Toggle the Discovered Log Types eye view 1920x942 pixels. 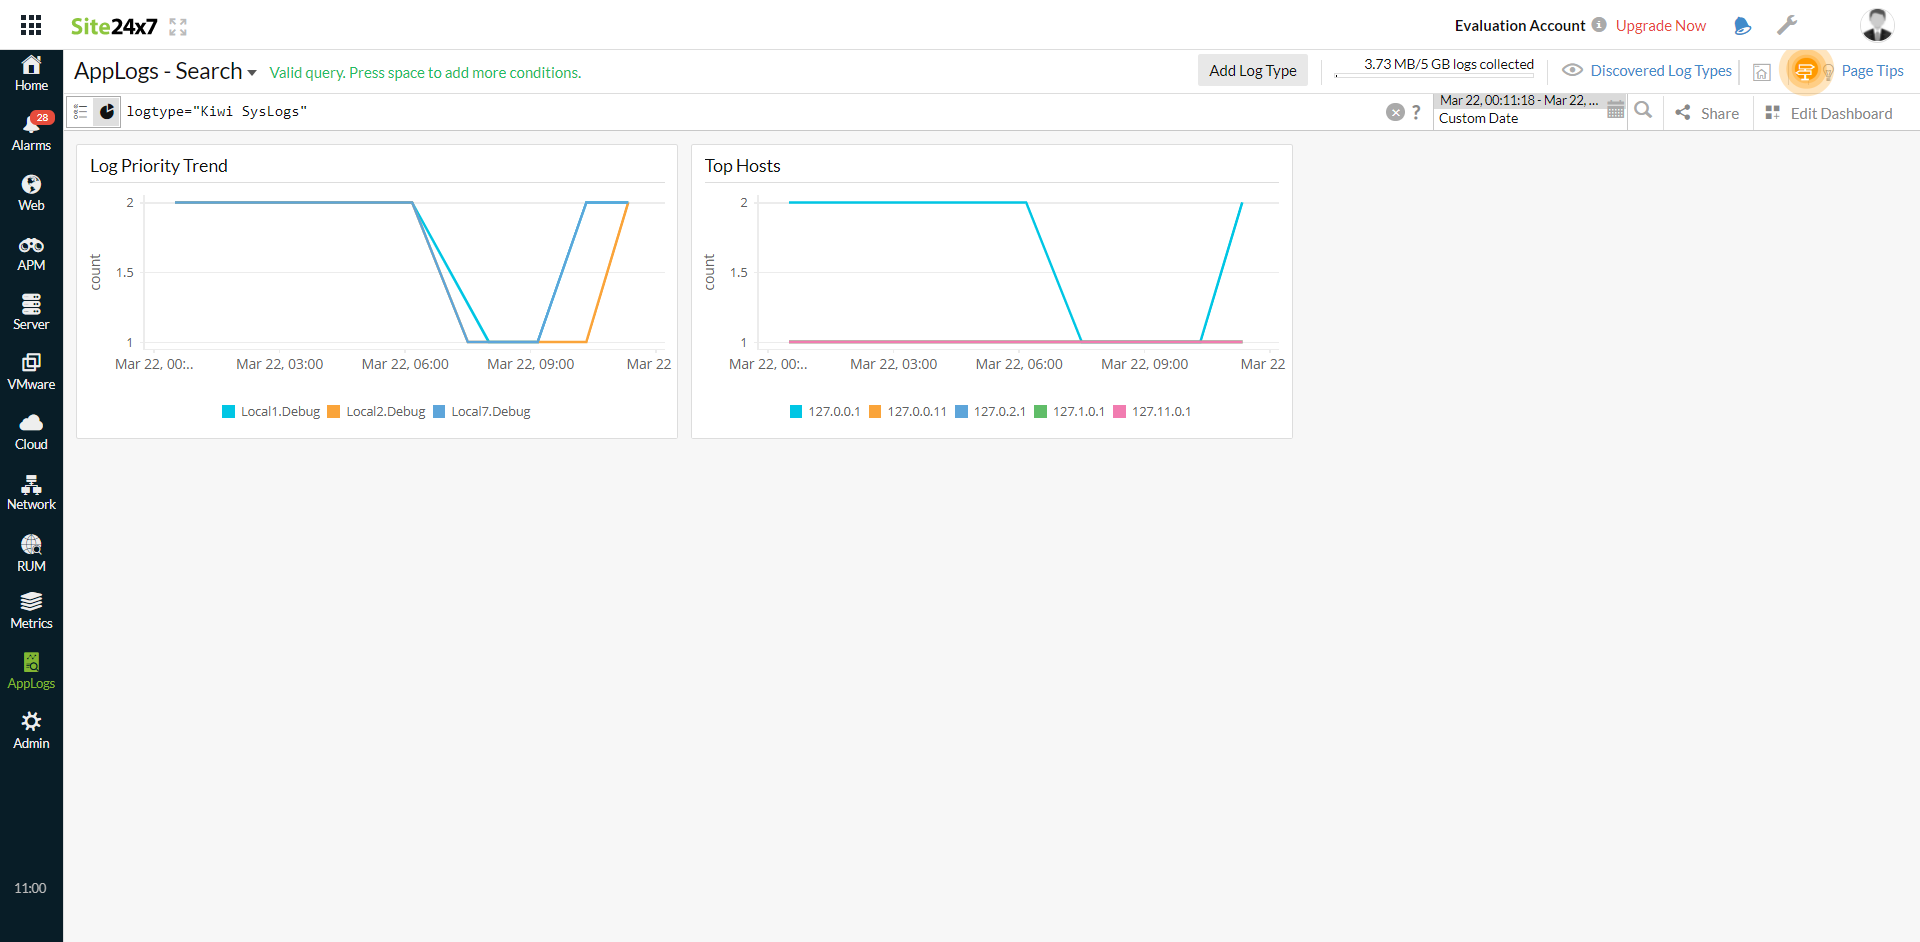pos(1572,70)
